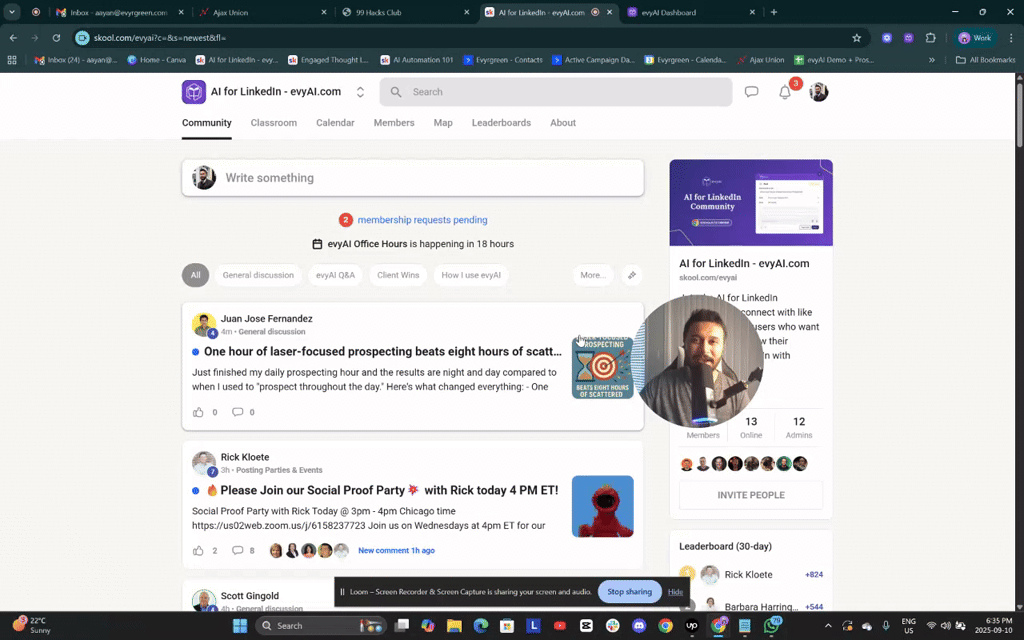Open the Leaderboards tab
The height and width of the screenshot is (640, 1024).
[x=502, y=123]
